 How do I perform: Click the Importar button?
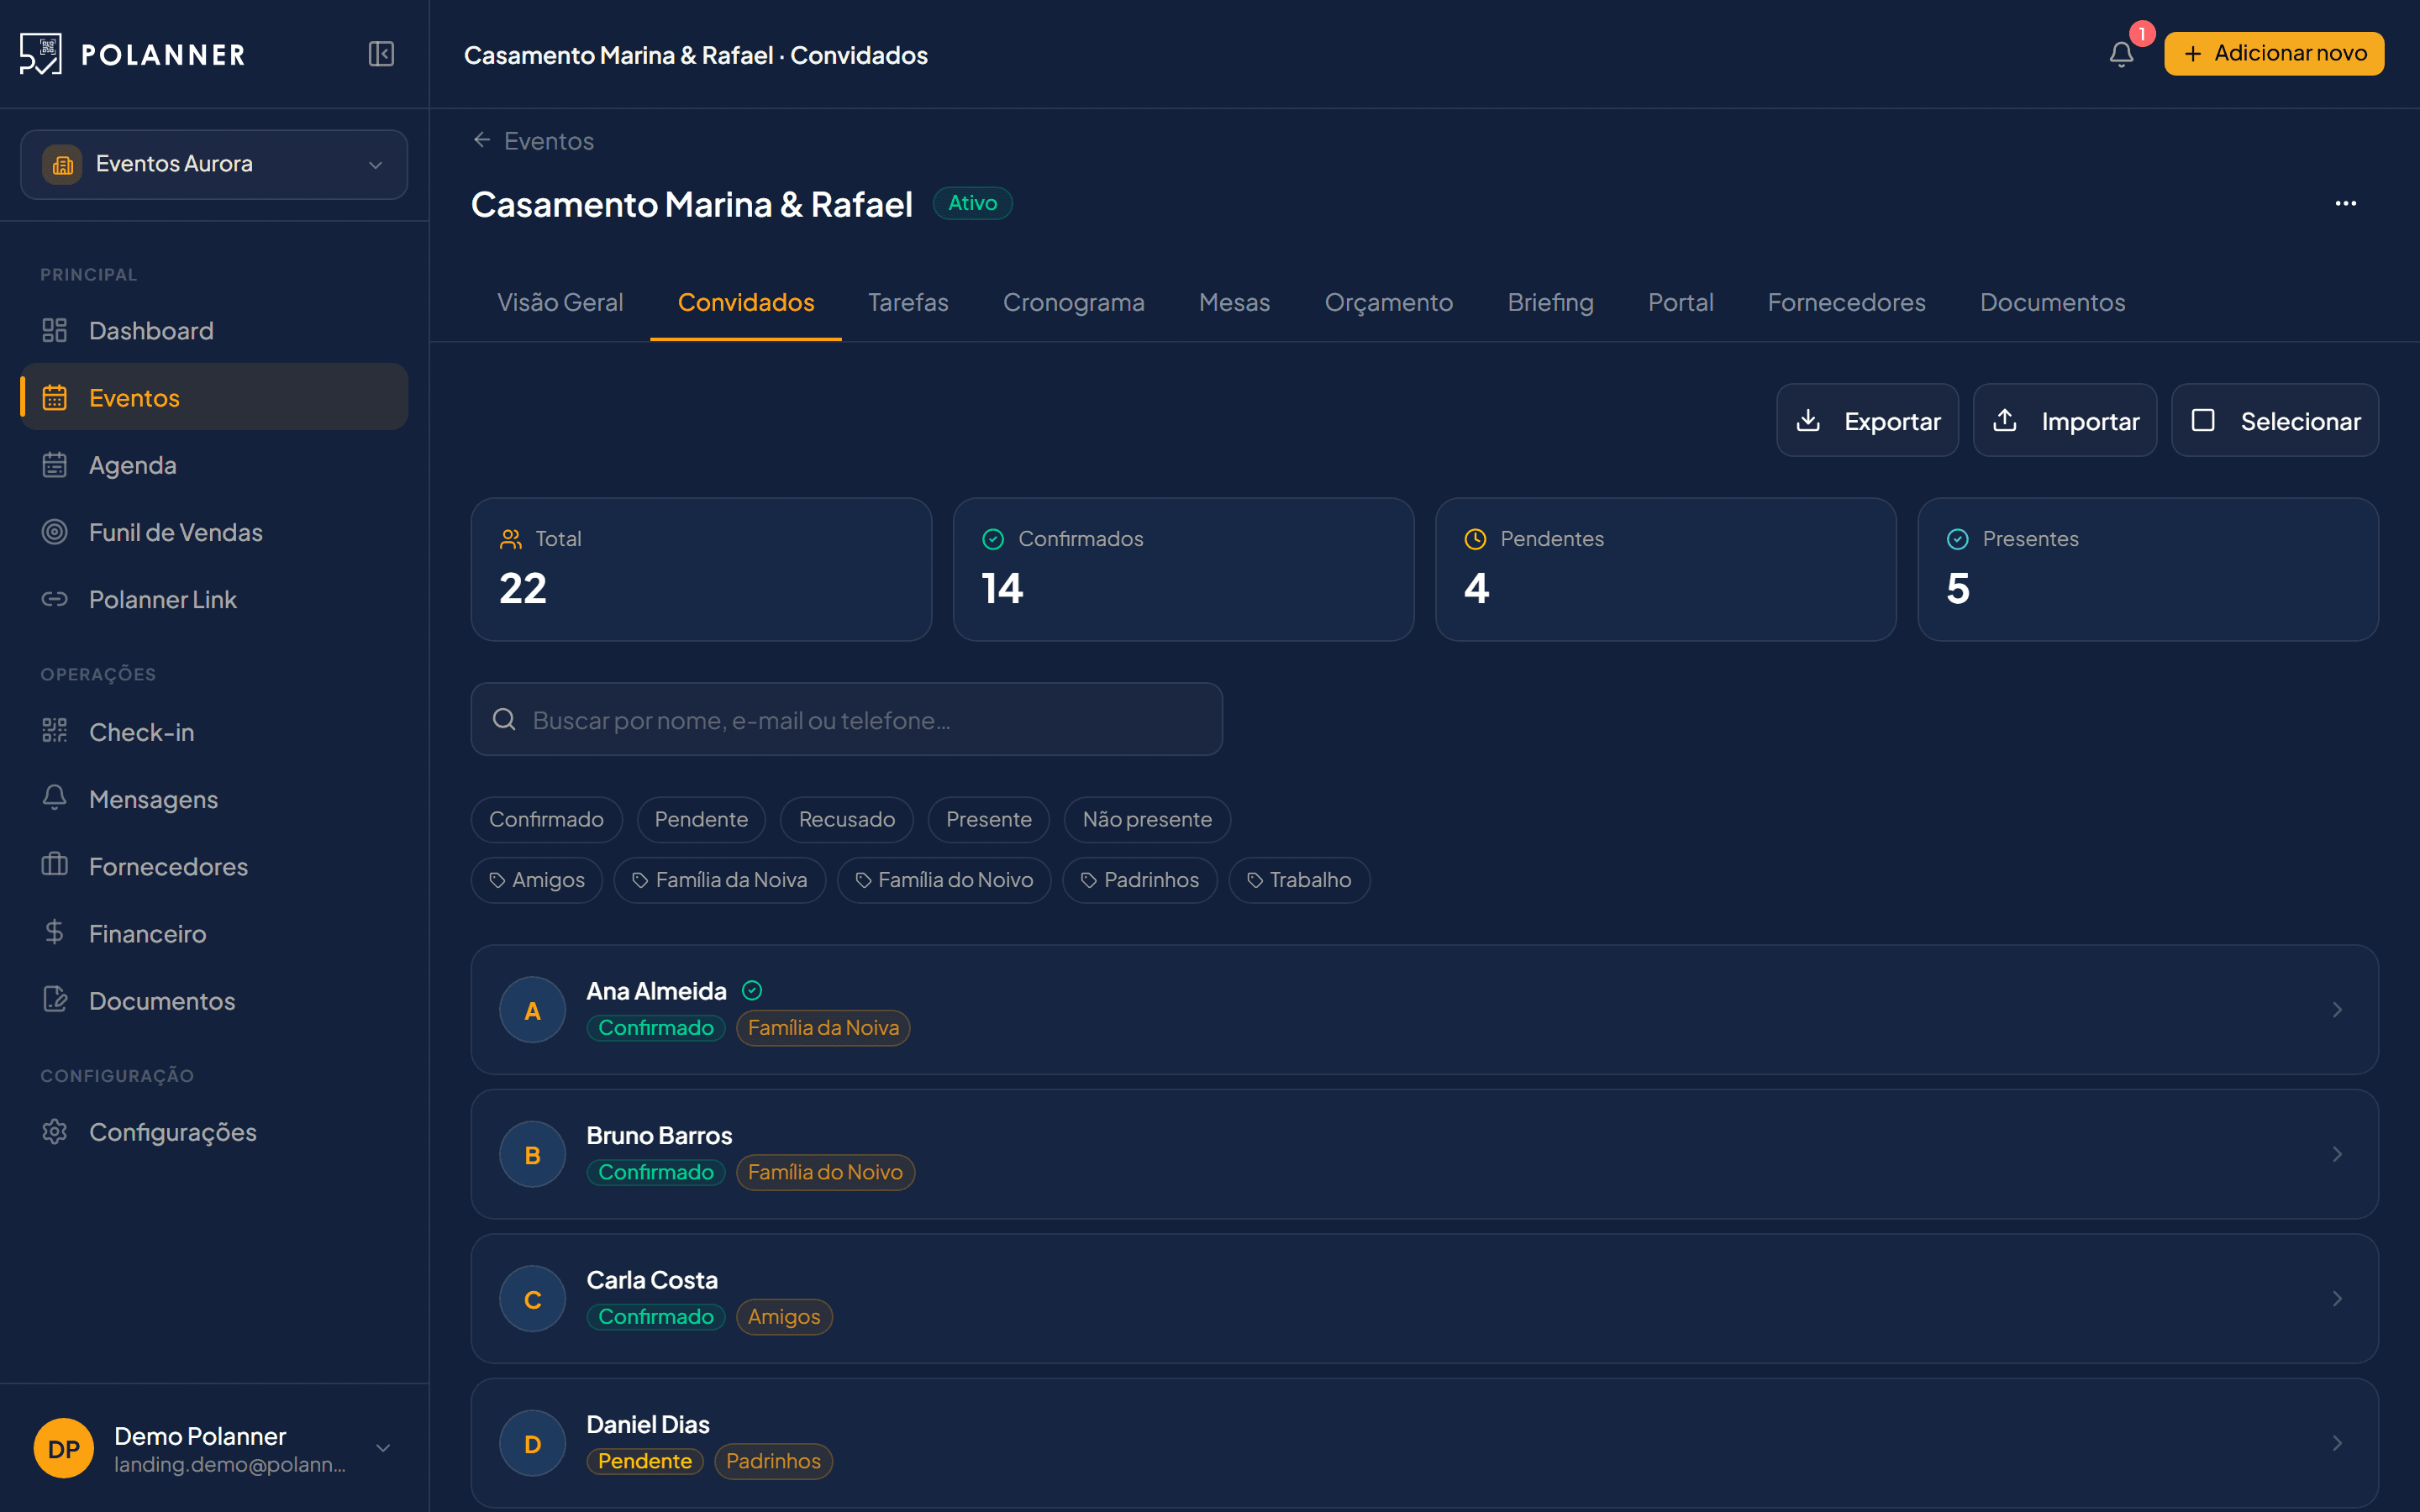[x=2065, y=421]
